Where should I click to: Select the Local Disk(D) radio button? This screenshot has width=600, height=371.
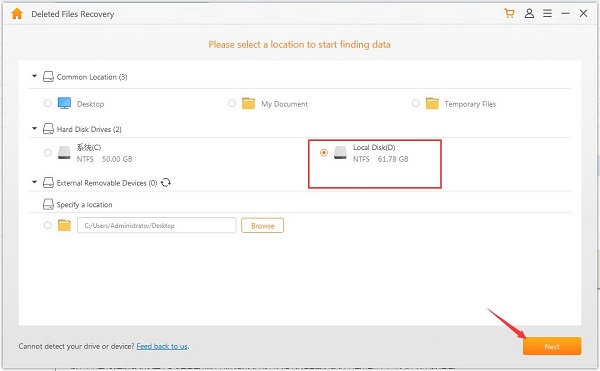(324, 153)
